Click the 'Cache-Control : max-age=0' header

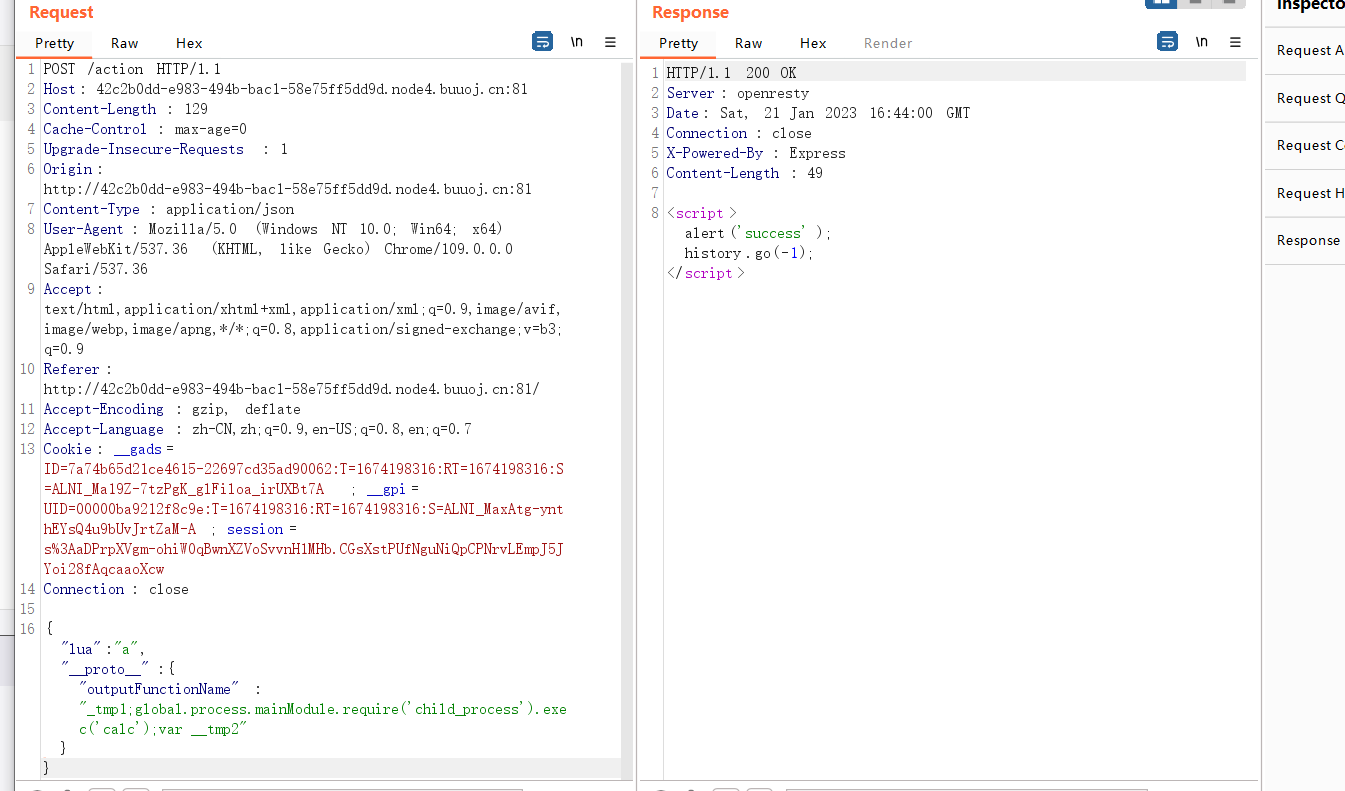(145, 129)
